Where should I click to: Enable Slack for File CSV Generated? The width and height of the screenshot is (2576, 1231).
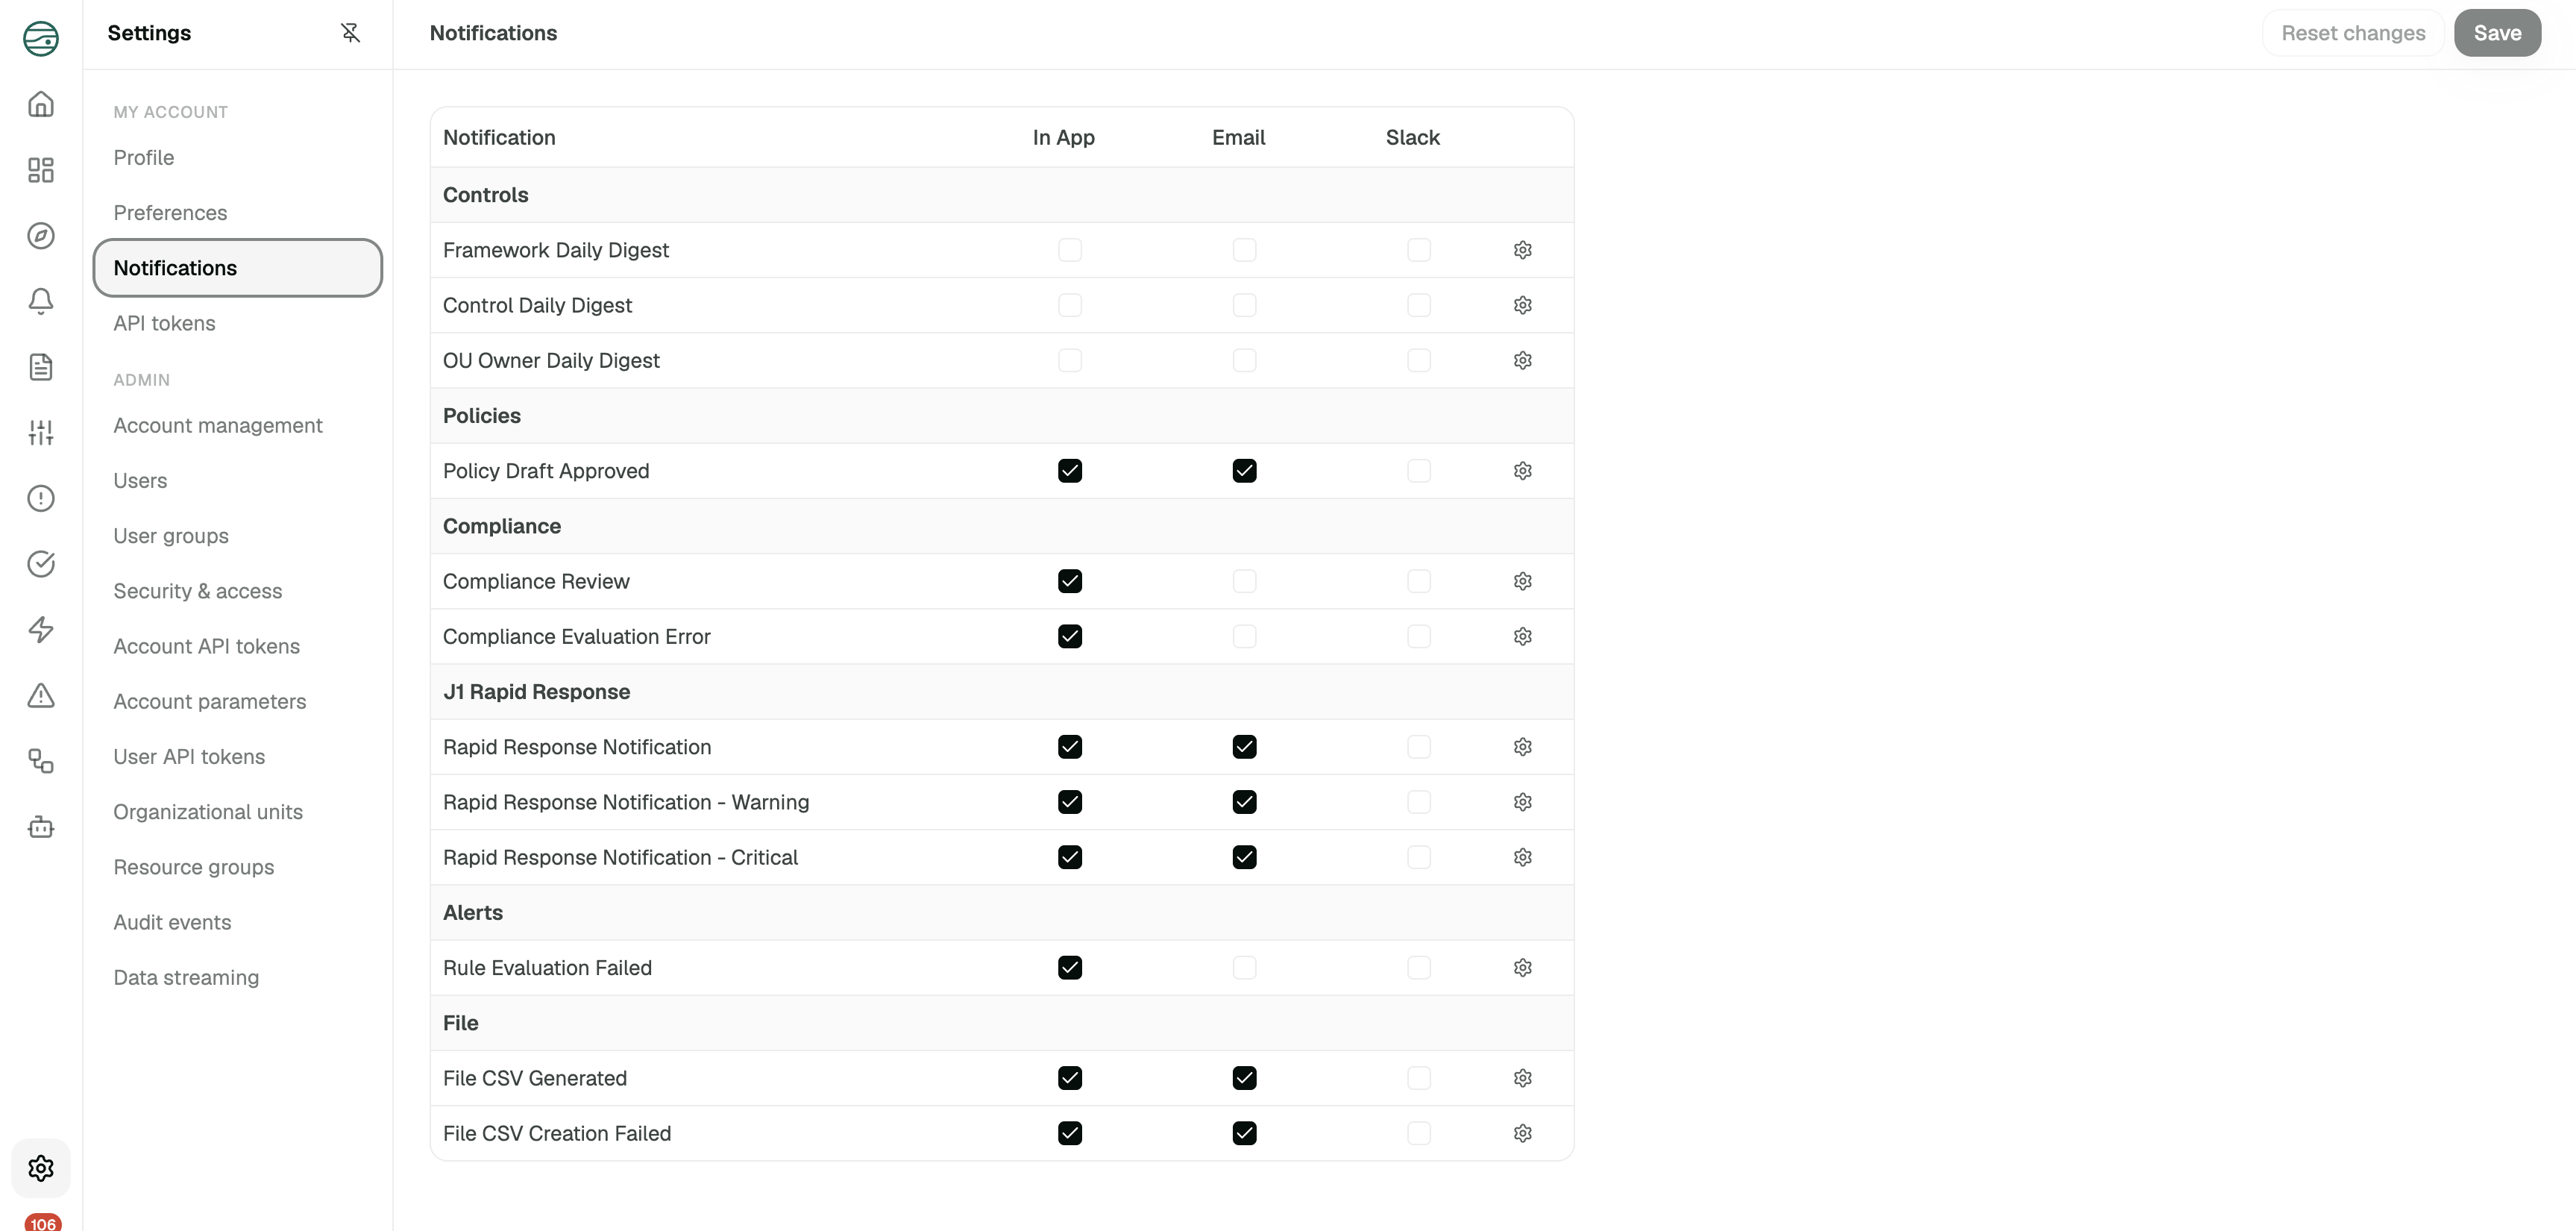(x=1419, y=1078)
